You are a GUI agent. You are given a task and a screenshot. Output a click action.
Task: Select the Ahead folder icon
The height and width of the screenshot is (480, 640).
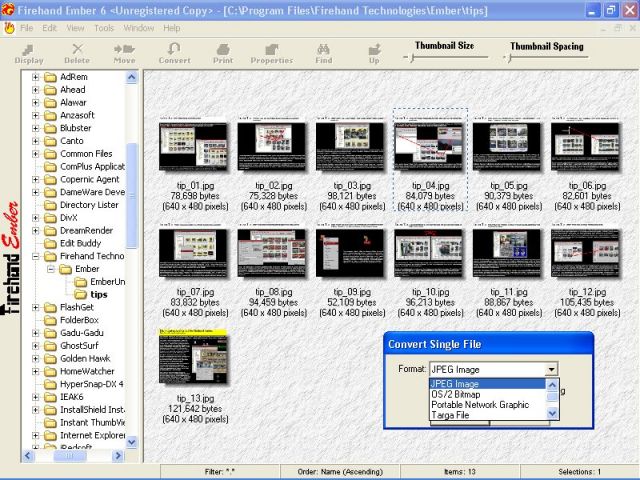pyautogui.click(x=50, y=90)
